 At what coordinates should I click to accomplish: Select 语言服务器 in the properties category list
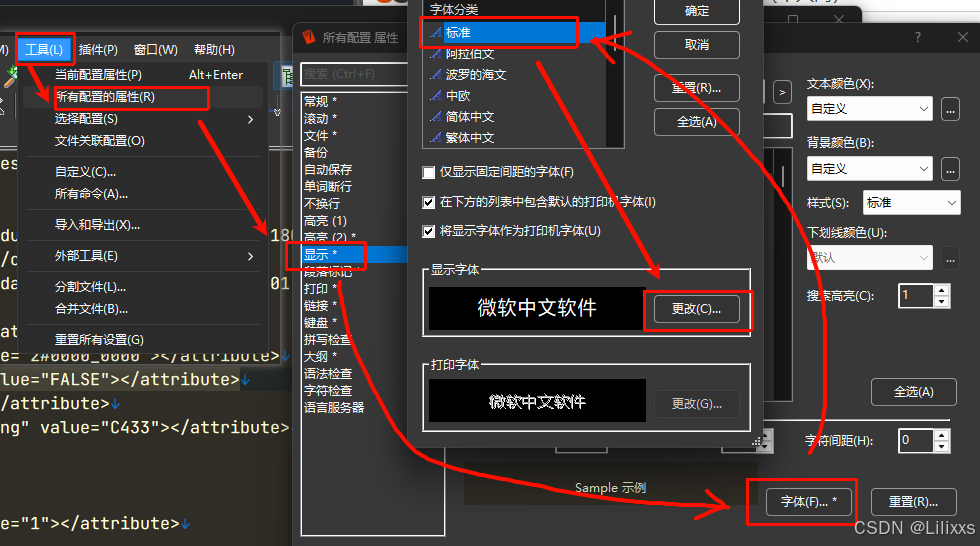click(334, 407)
